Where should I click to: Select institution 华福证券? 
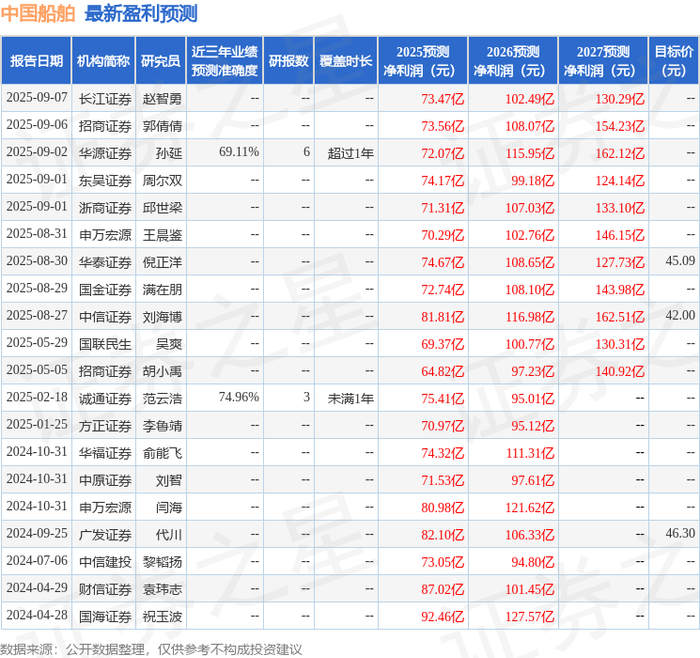(105, 453)
